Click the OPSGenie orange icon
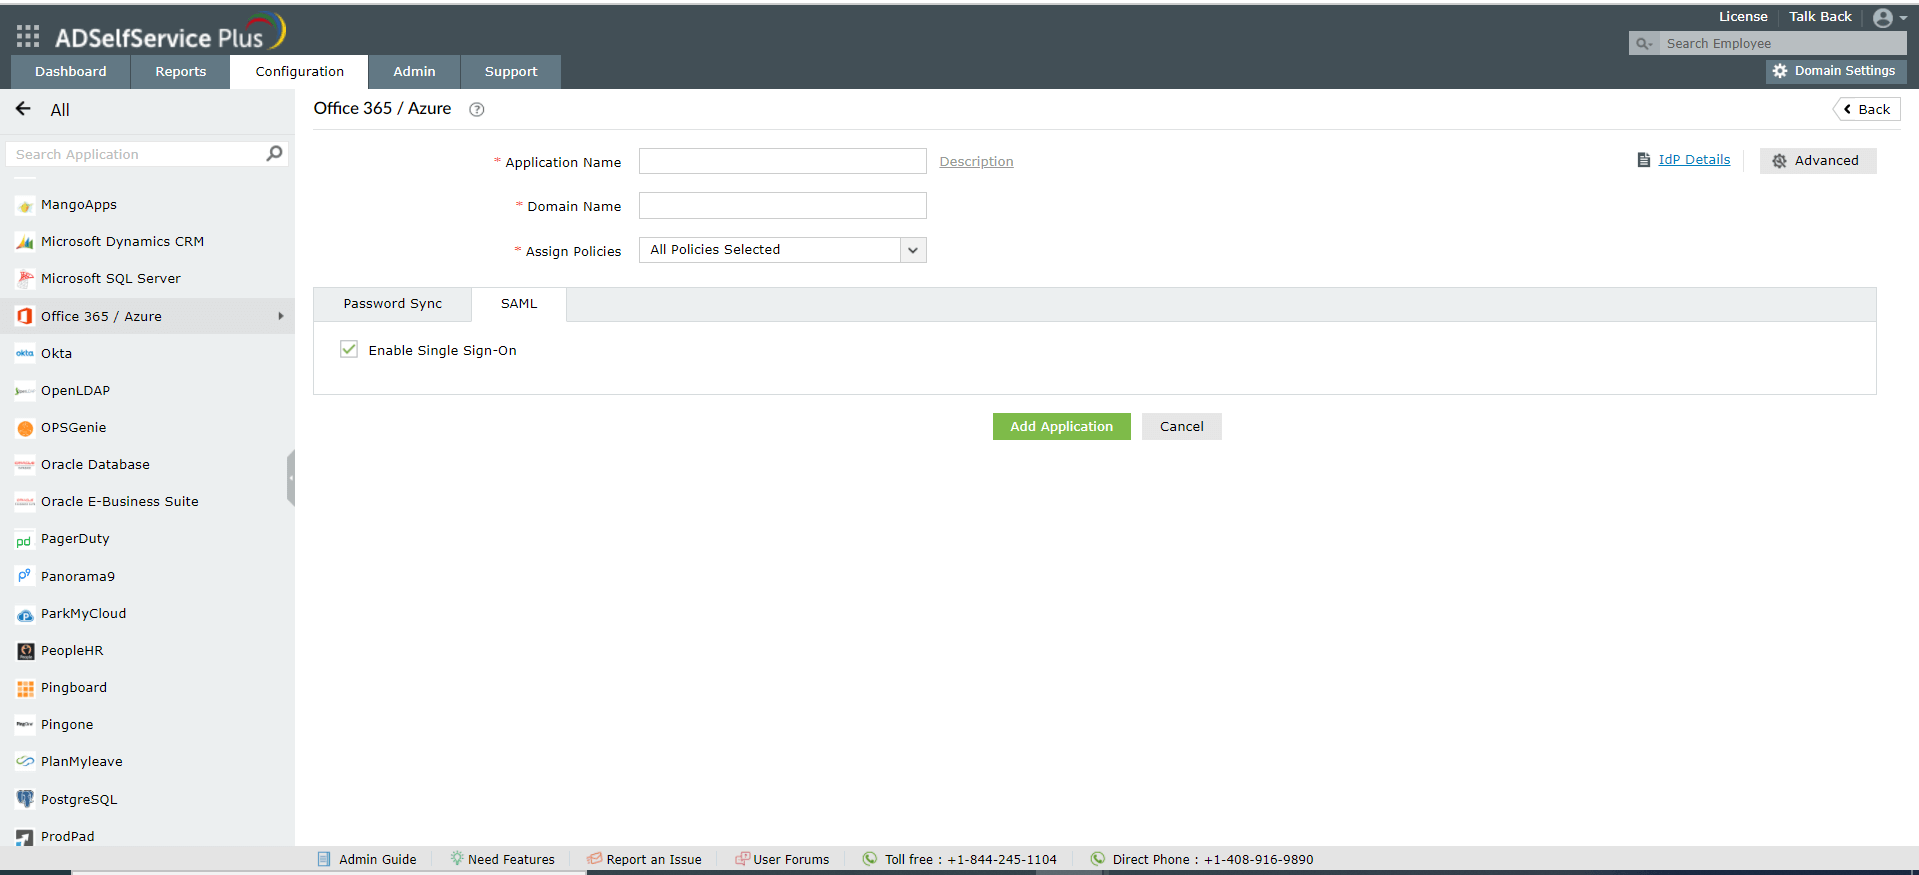The image size is (1919, 875). (x=25, y=428)
